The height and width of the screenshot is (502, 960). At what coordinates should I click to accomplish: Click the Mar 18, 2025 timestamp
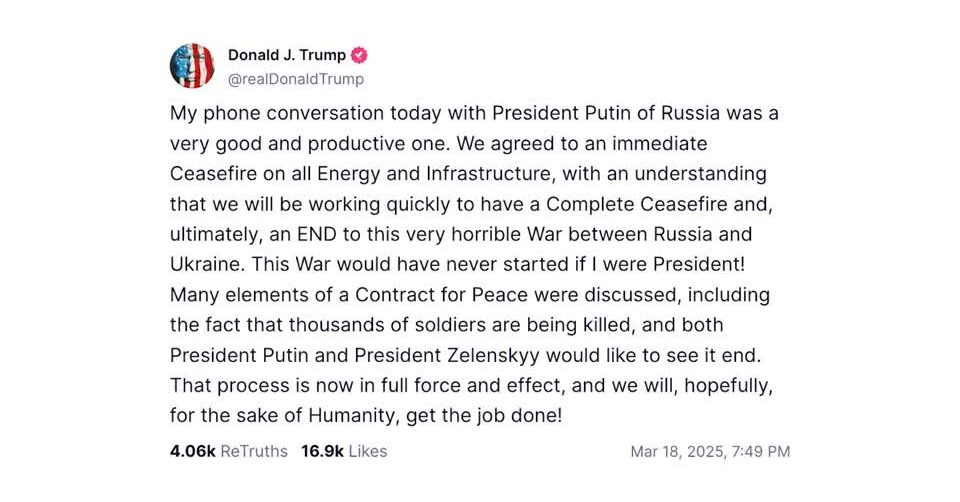tap(710, 452)
